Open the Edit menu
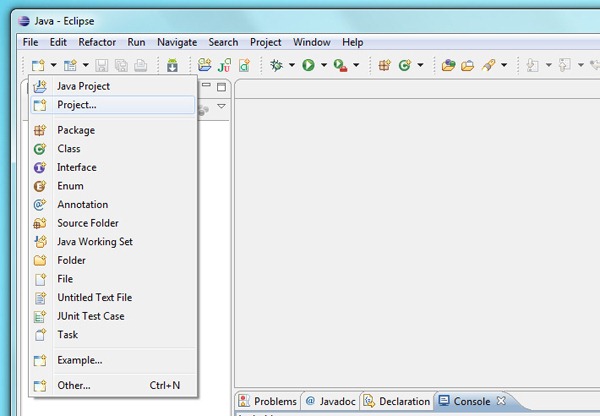 click(x=58, y=42)
